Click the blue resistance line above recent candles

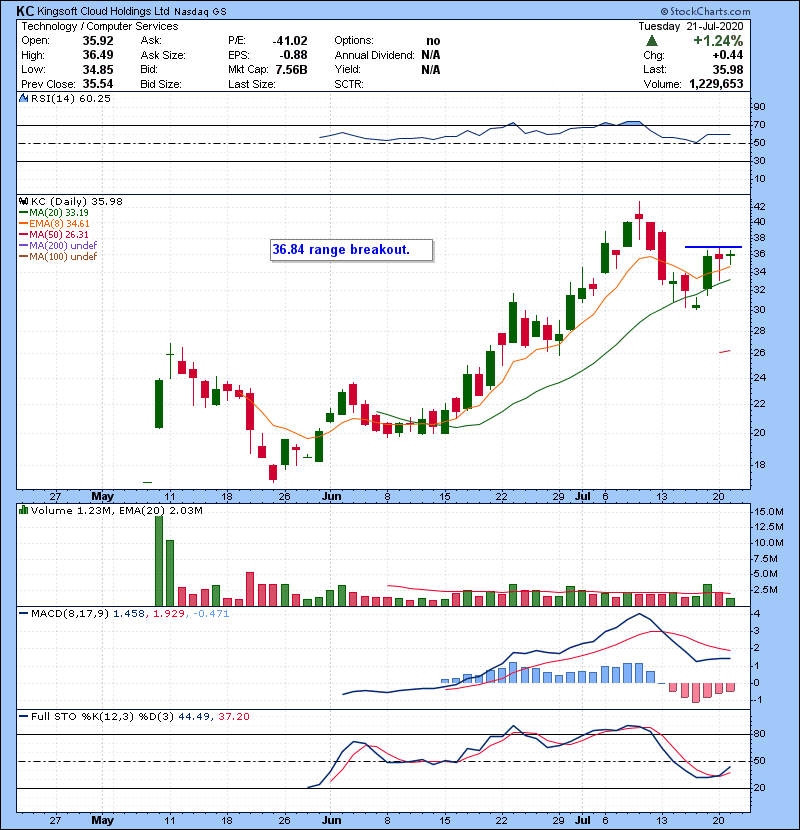[713, 247]
